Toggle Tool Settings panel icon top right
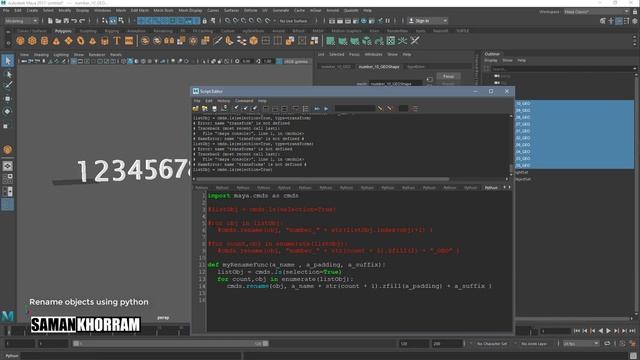The width and height of the screenshot is (640, 360). point(627,21)
